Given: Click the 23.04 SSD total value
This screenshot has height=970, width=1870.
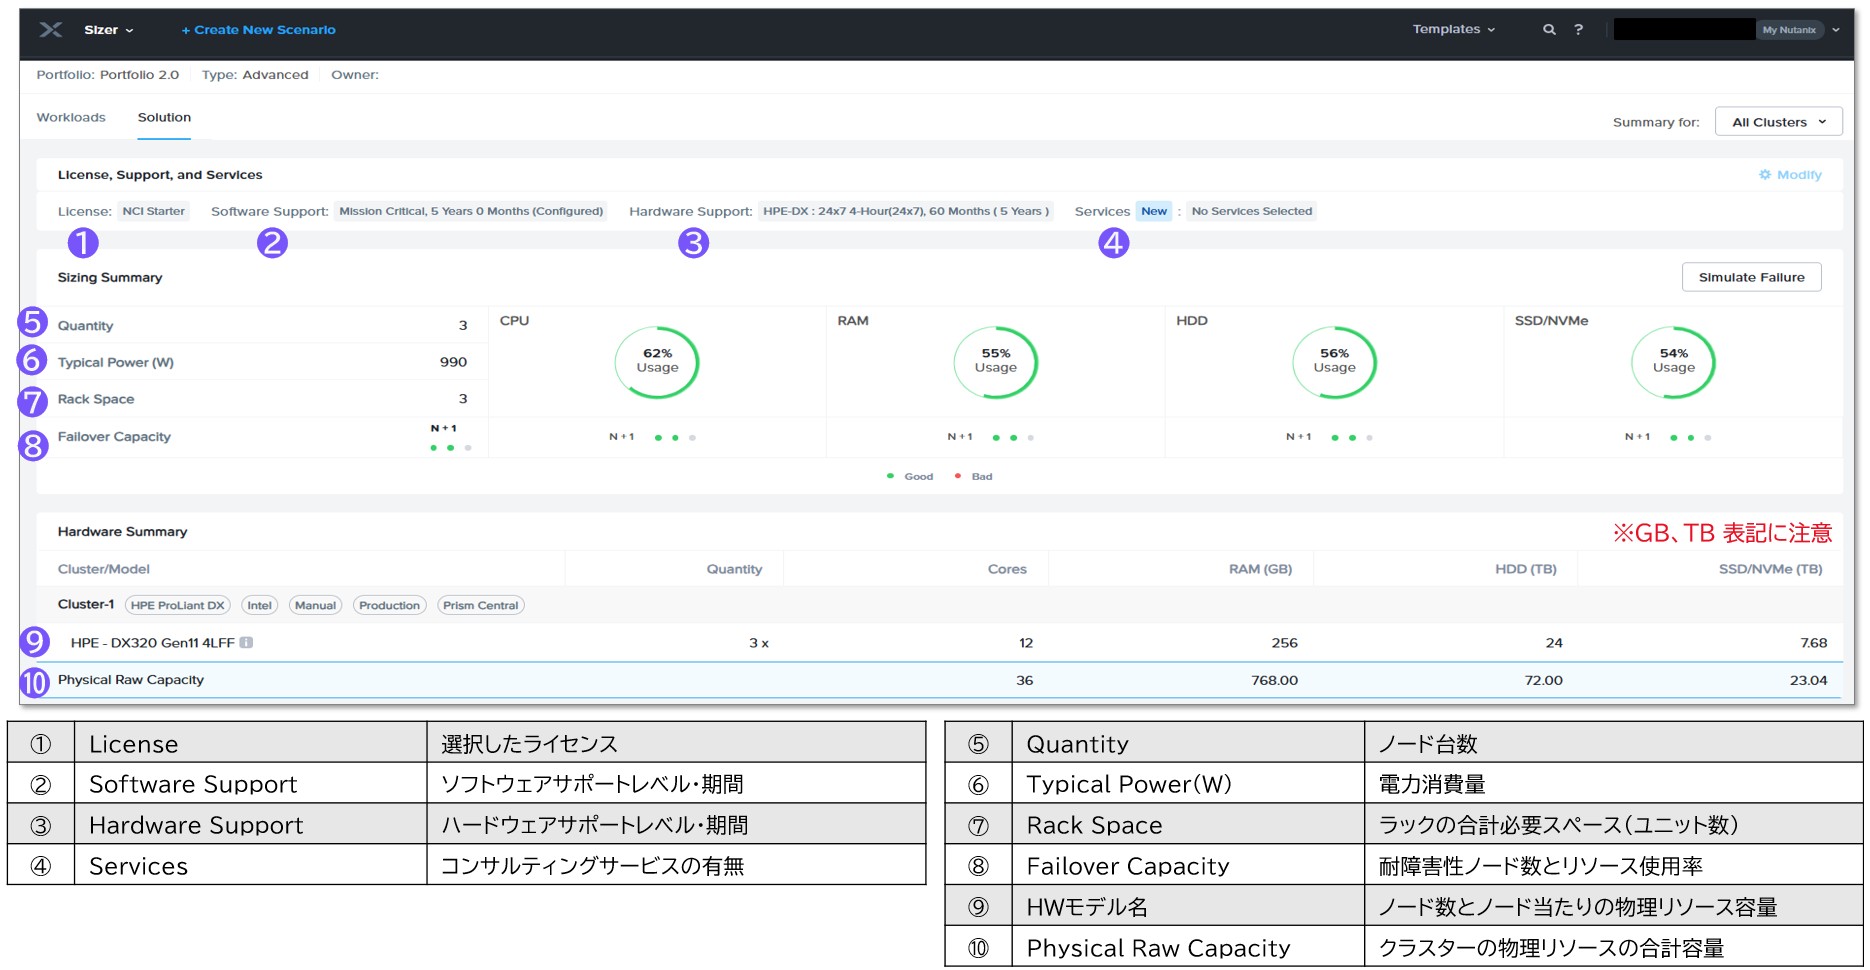Looking at the screenshot, I should 1808,680.
